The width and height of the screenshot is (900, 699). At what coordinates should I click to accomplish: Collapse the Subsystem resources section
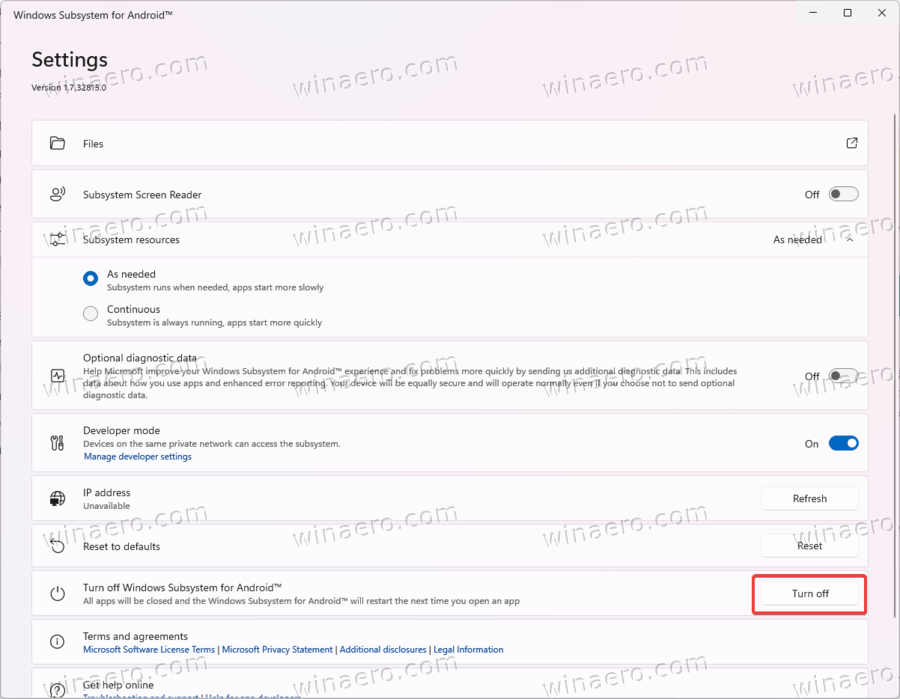click(849, 239)
